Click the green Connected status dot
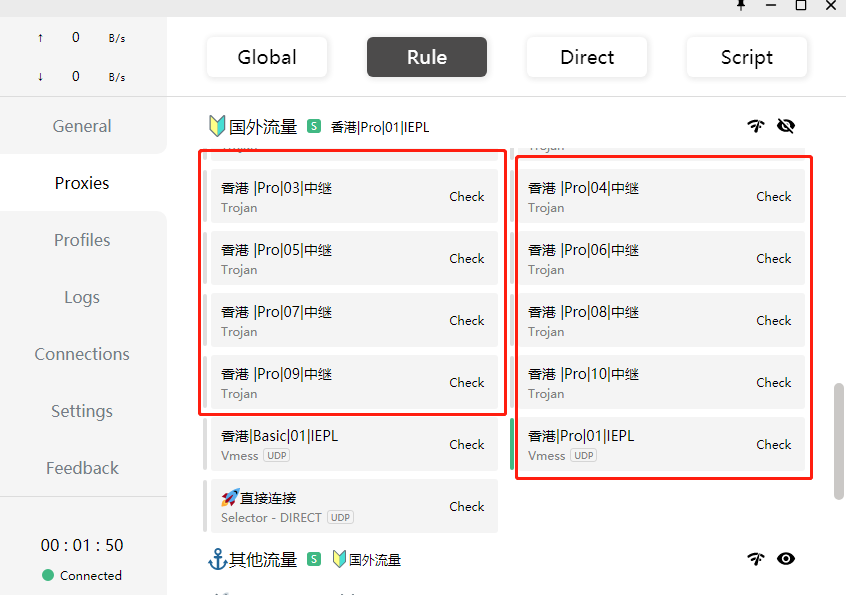This screenshot has height=595, width=846. 48,575
